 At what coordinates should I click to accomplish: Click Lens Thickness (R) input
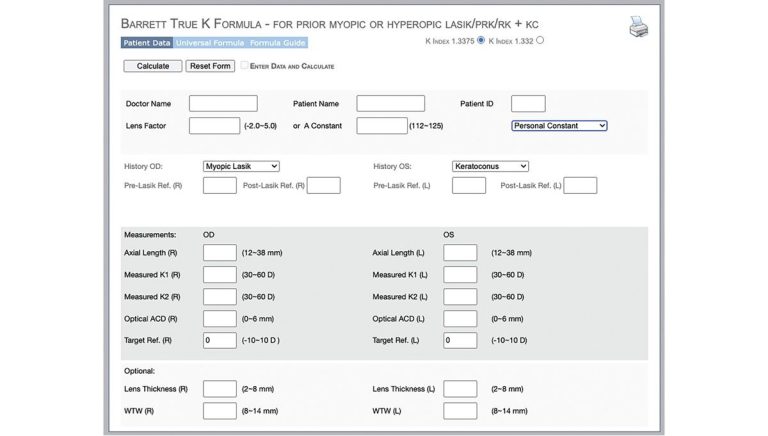220,388
